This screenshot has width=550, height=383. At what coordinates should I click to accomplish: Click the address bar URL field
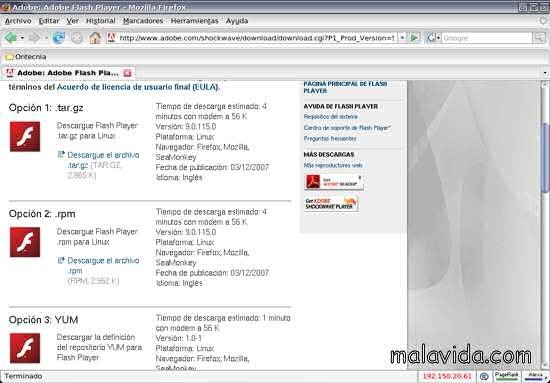(257, 38)
